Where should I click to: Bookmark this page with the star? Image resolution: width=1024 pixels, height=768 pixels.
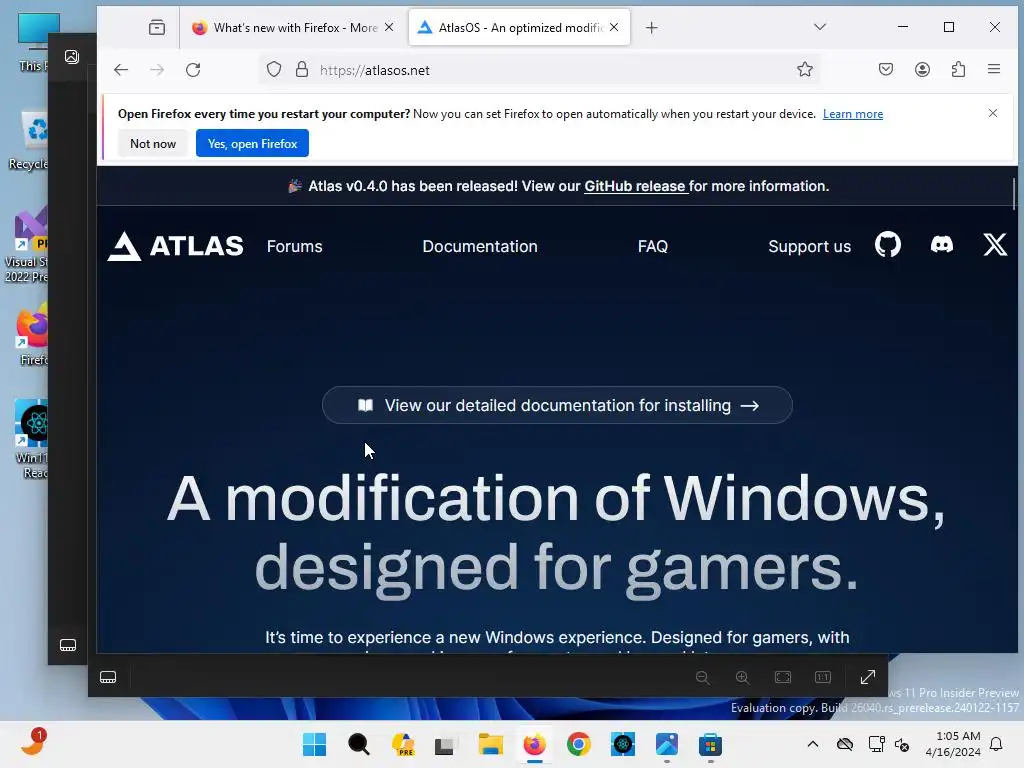point(805,69)
